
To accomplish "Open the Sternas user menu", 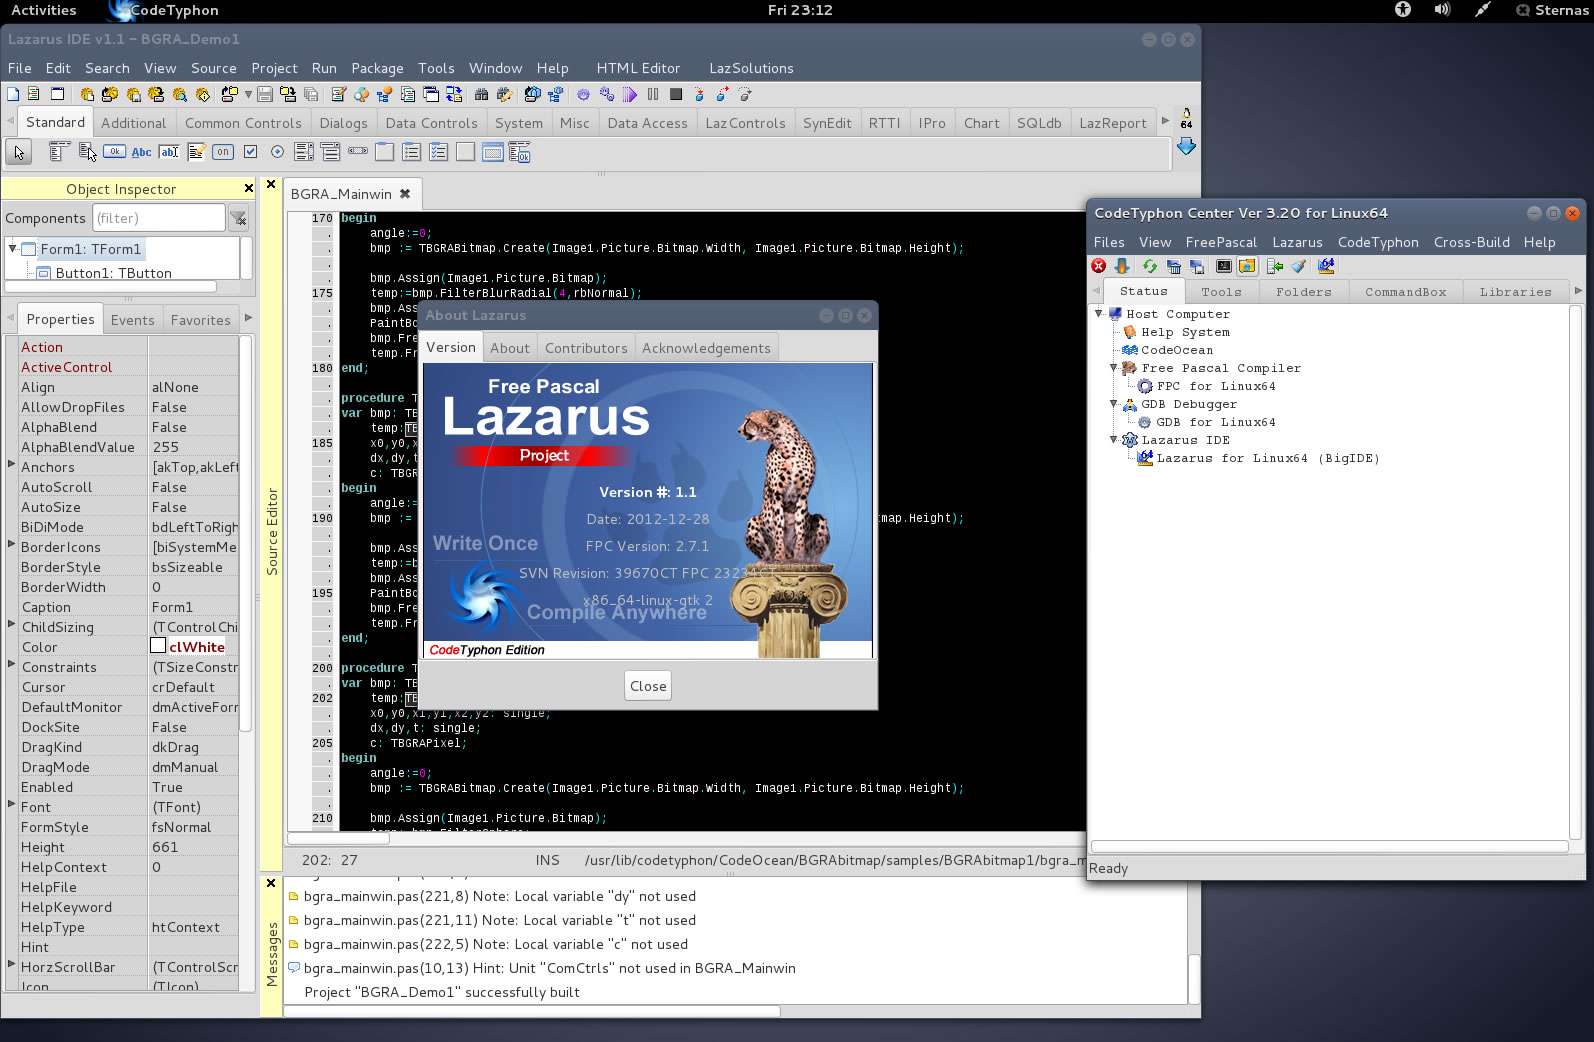I will (x=1551, y=10).
